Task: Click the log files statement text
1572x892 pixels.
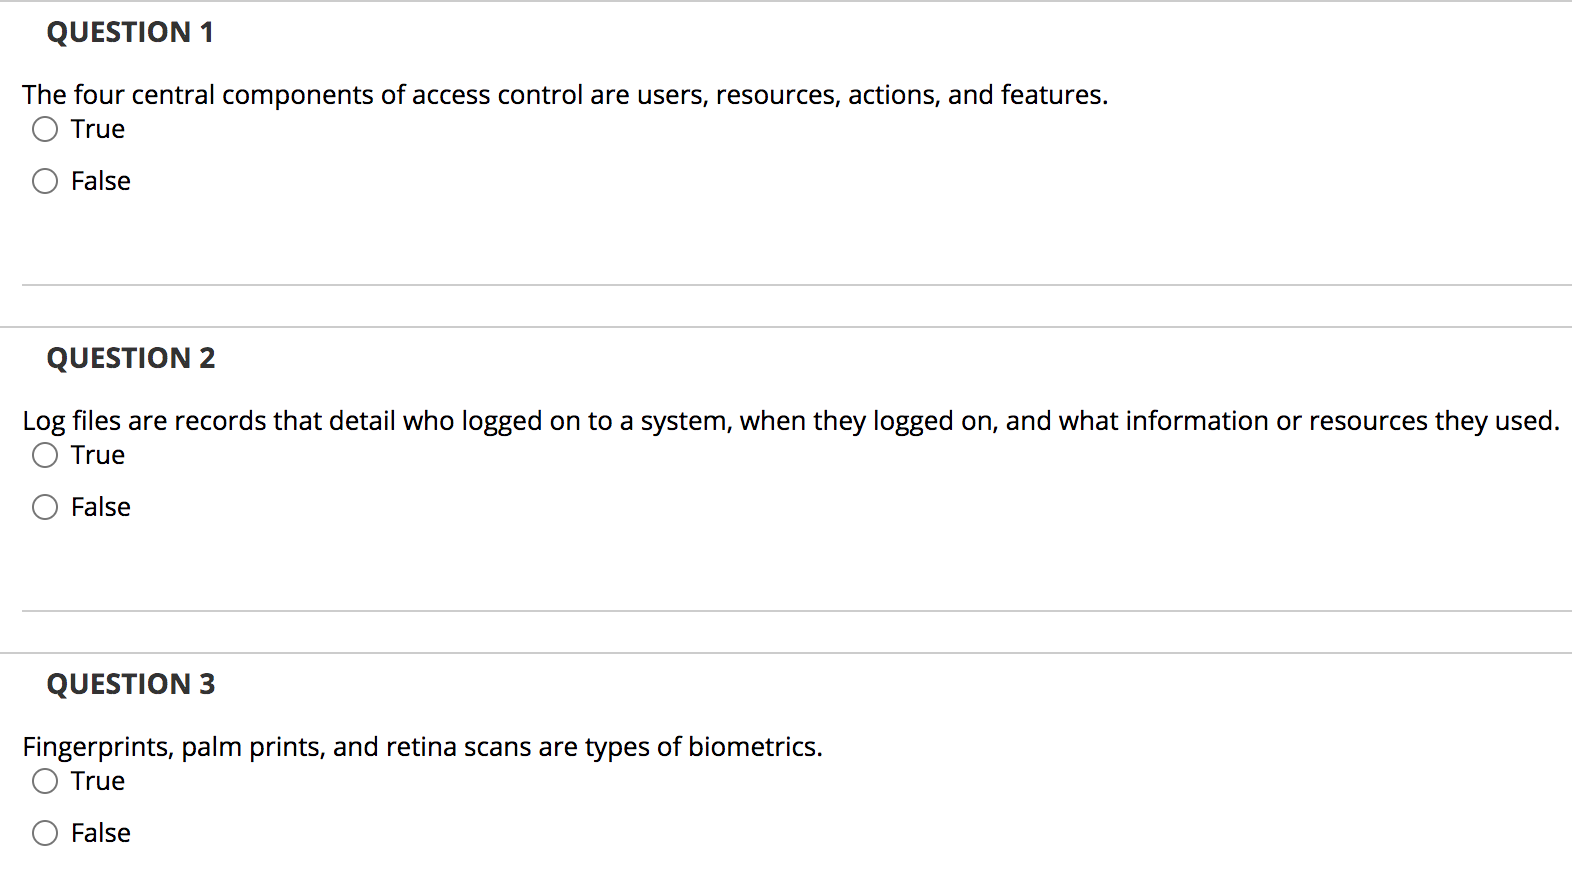Action: tap(791, 421)
